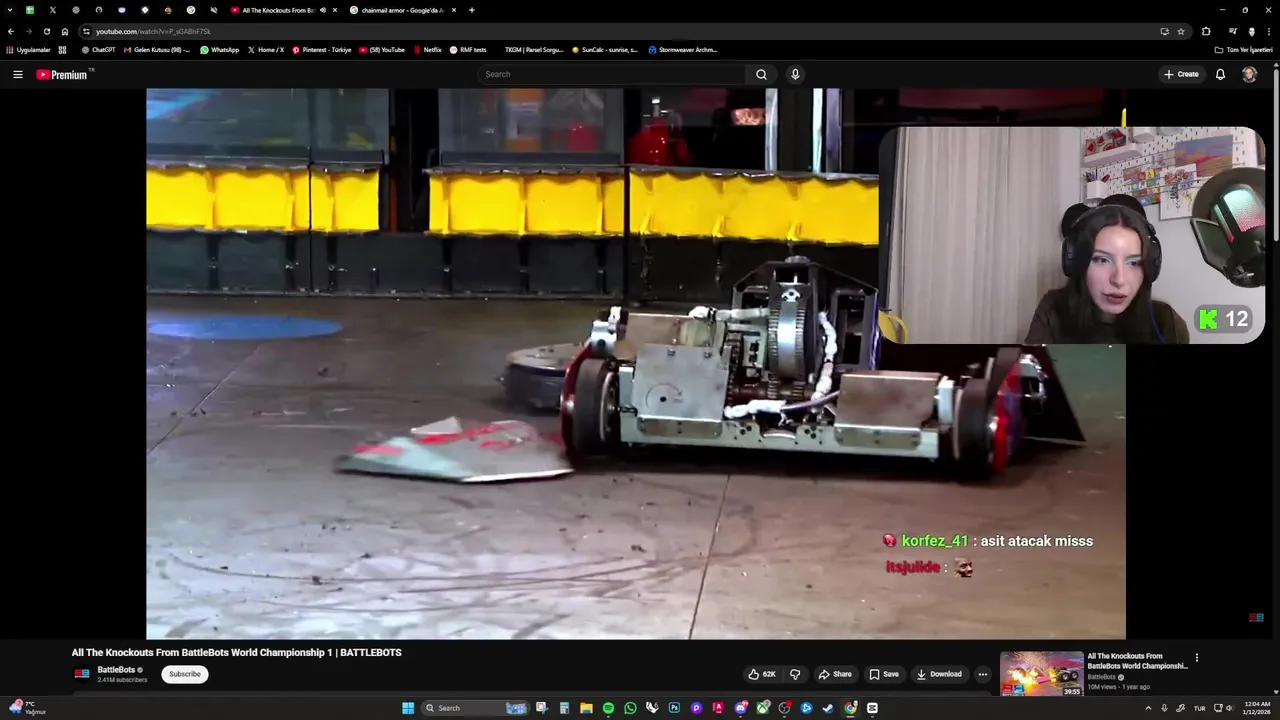
Task: Go back in browser history
Action: 11,31
